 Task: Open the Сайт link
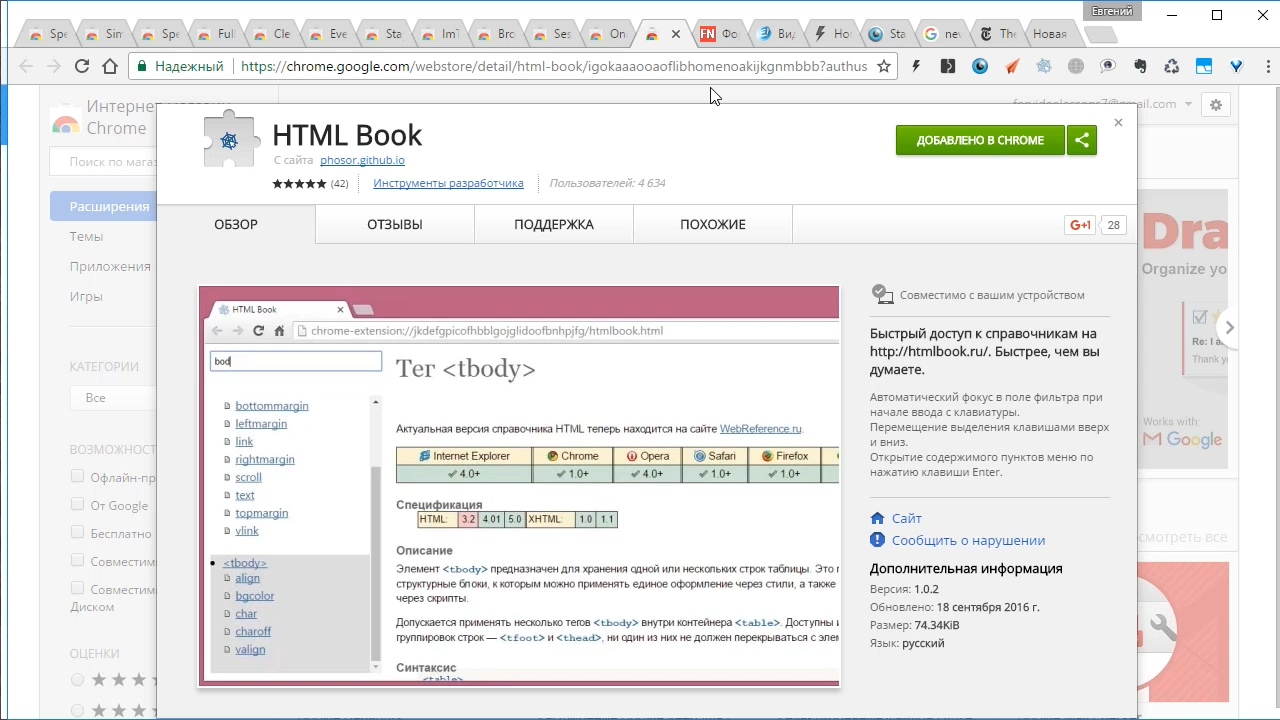pyautogui.click(x=906, y=518)
